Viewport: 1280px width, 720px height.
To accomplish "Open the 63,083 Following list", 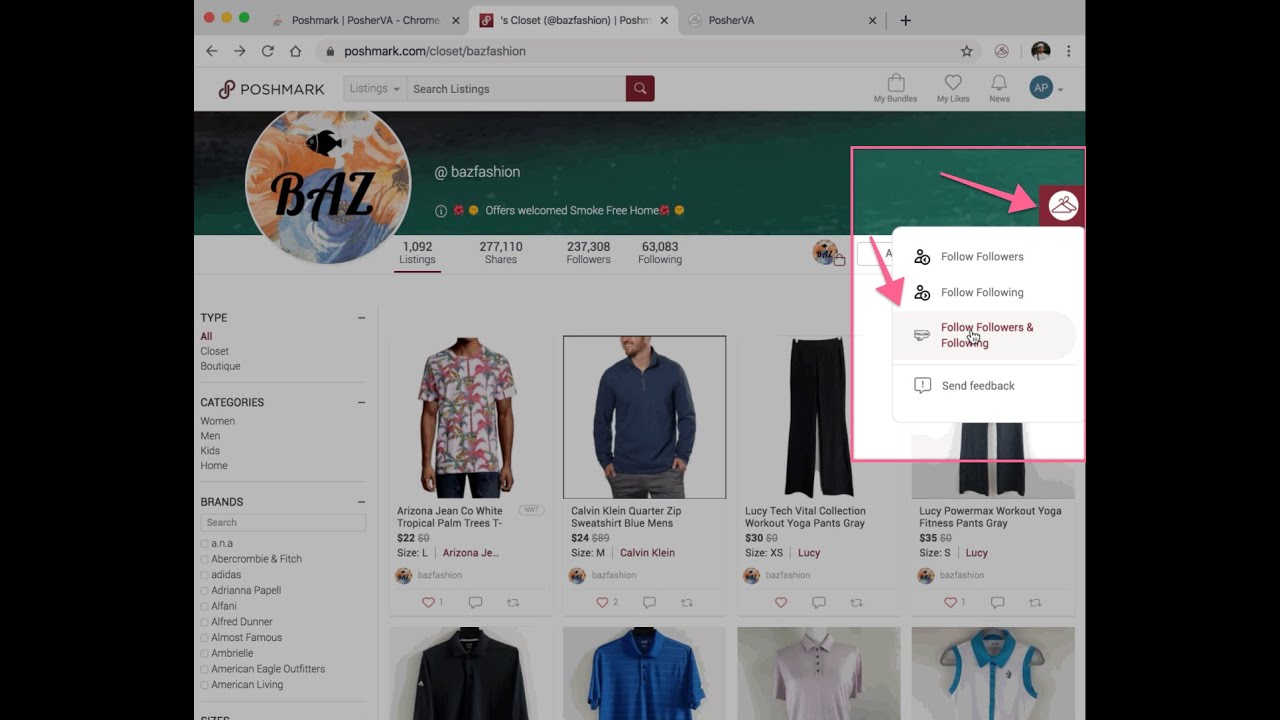I will pos(660,253).
